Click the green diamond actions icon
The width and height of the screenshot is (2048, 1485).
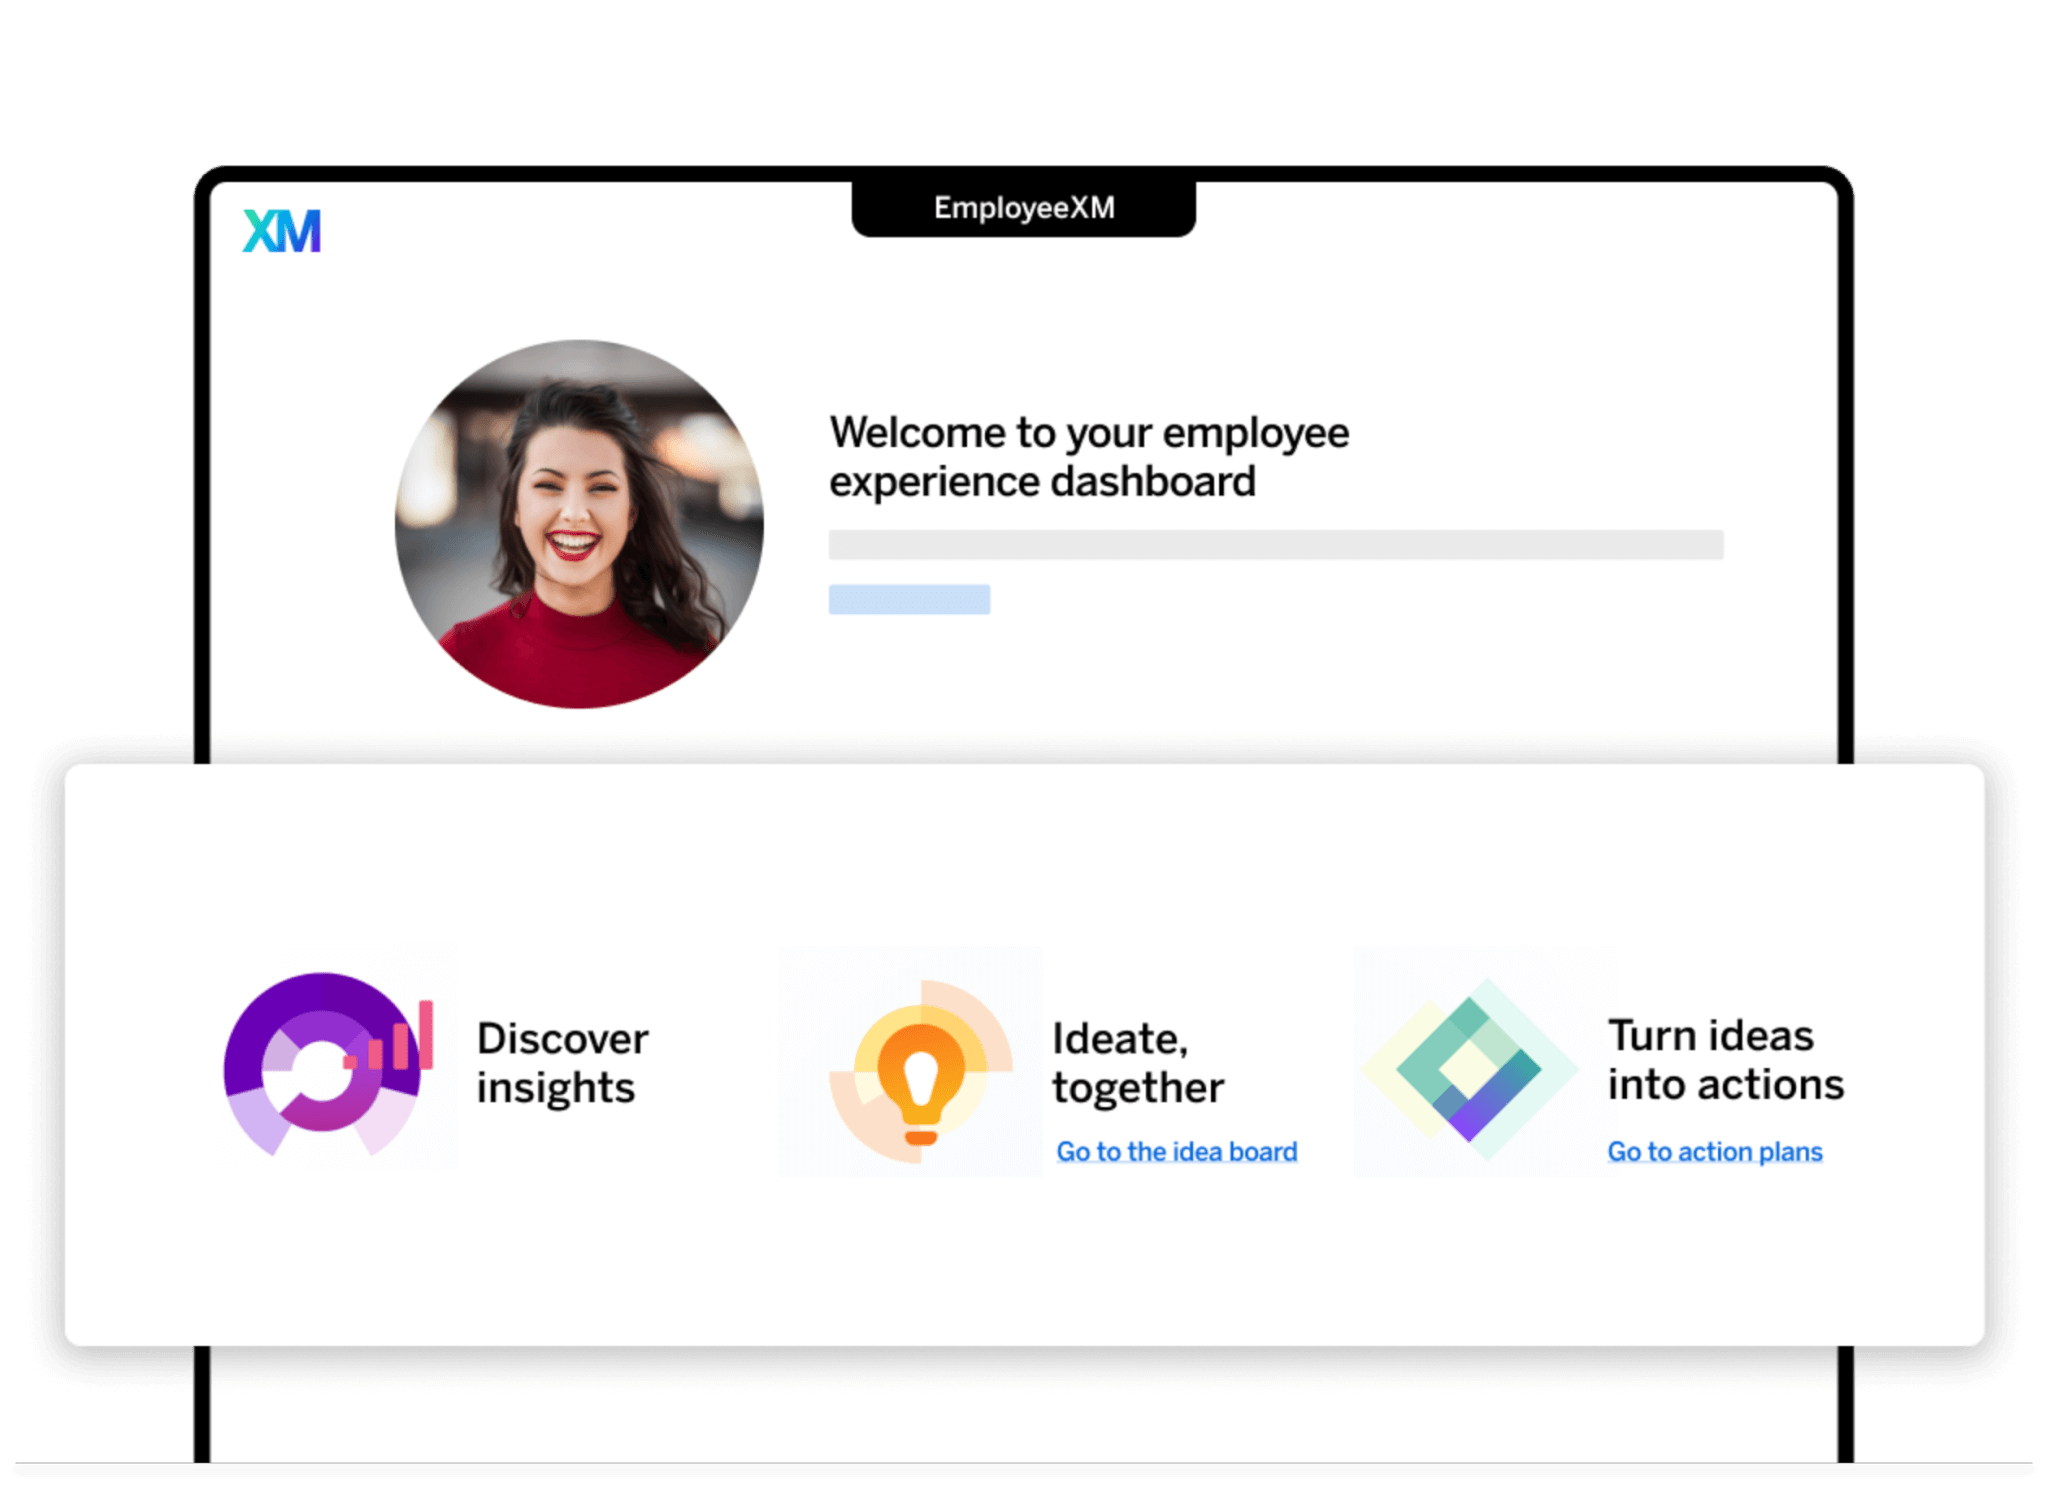tap(1471, 1068)
